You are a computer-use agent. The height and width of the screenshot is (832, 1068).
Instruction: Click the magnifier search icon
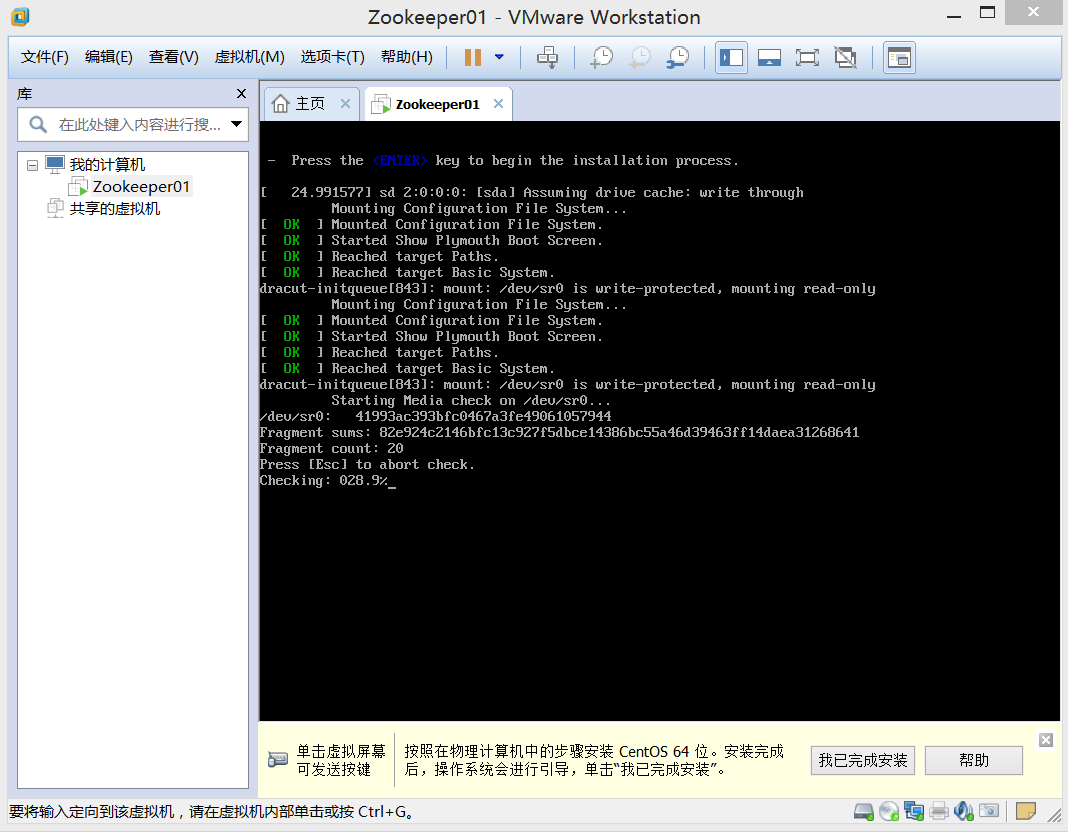(38, 125)
